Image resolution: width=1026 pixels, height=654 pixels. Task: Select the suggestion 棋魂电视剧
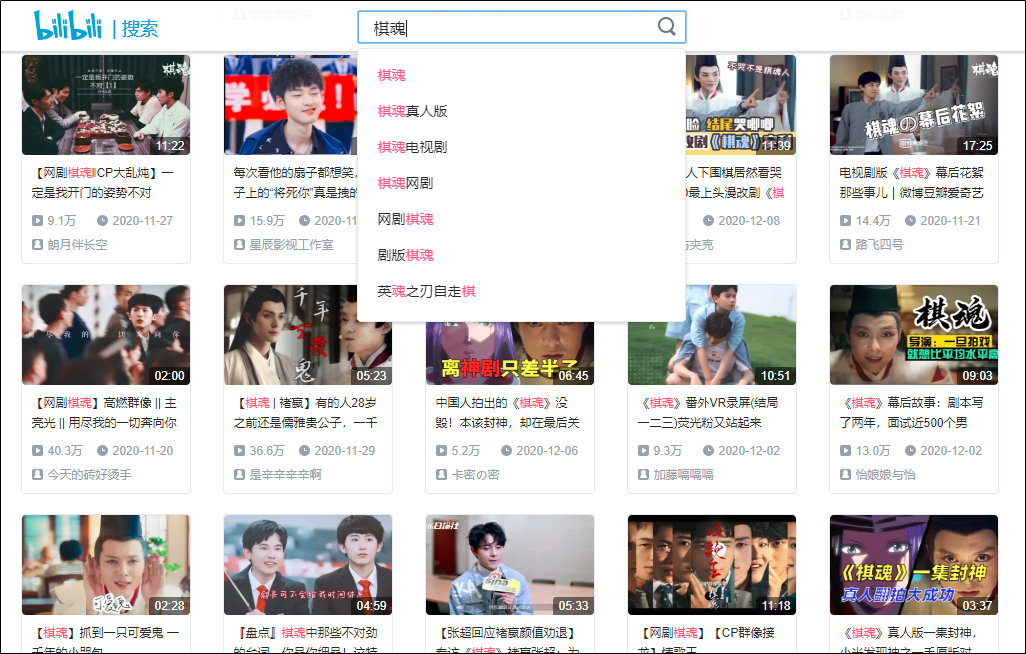(412, 147)
